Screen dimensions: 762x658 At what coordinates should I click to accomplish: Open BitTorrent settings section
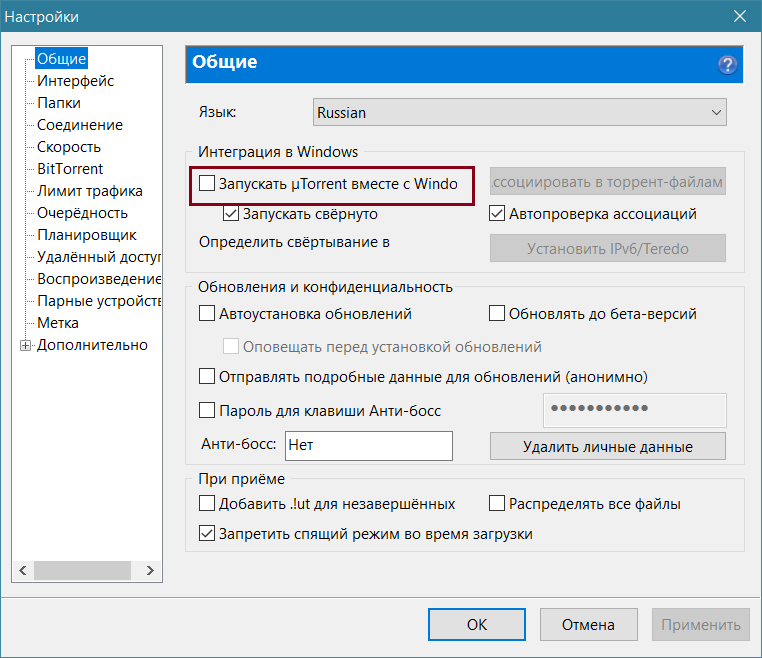pyautogui.click(x=70, y=169)
